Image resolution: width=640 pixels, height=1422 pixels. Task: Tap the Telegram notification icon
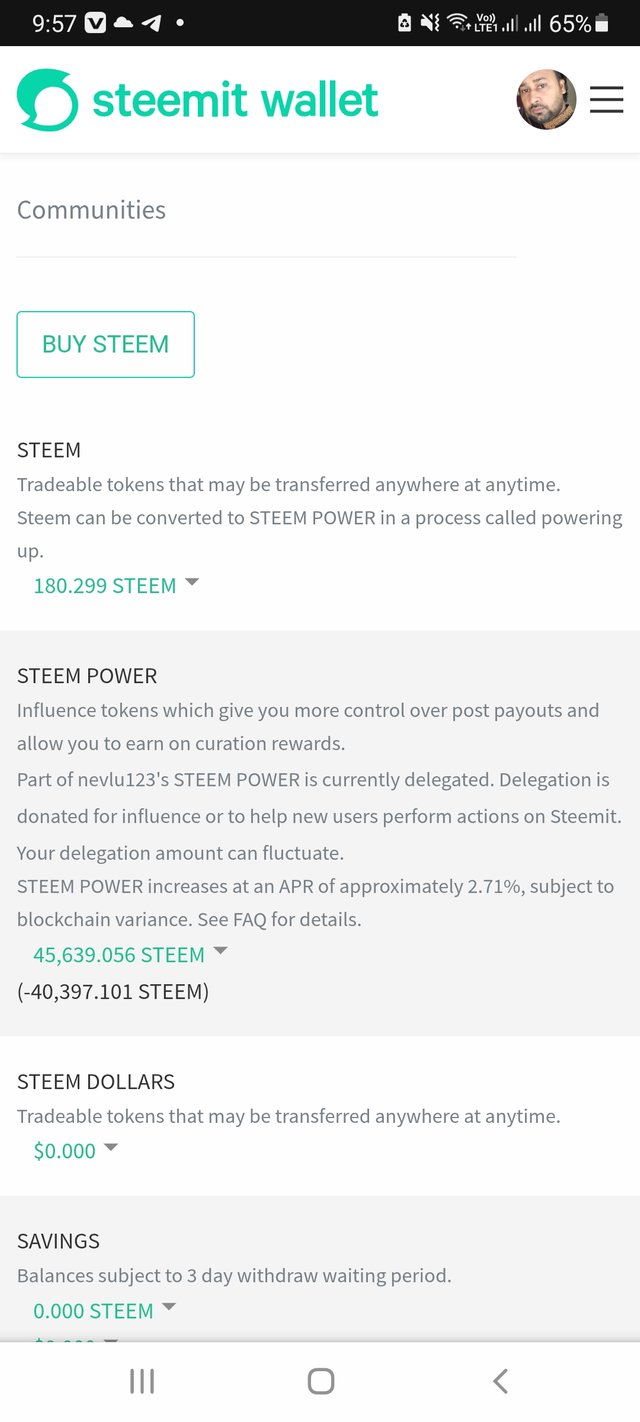pyautogui.click(x=151, y=23)
